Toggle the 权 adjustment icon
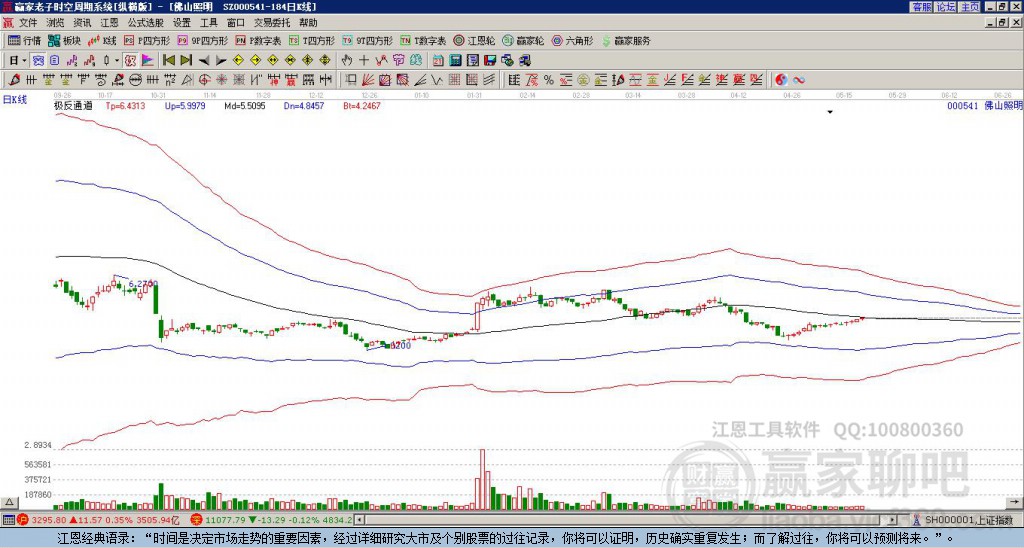1024x548 pixels. tap(130, 61)
